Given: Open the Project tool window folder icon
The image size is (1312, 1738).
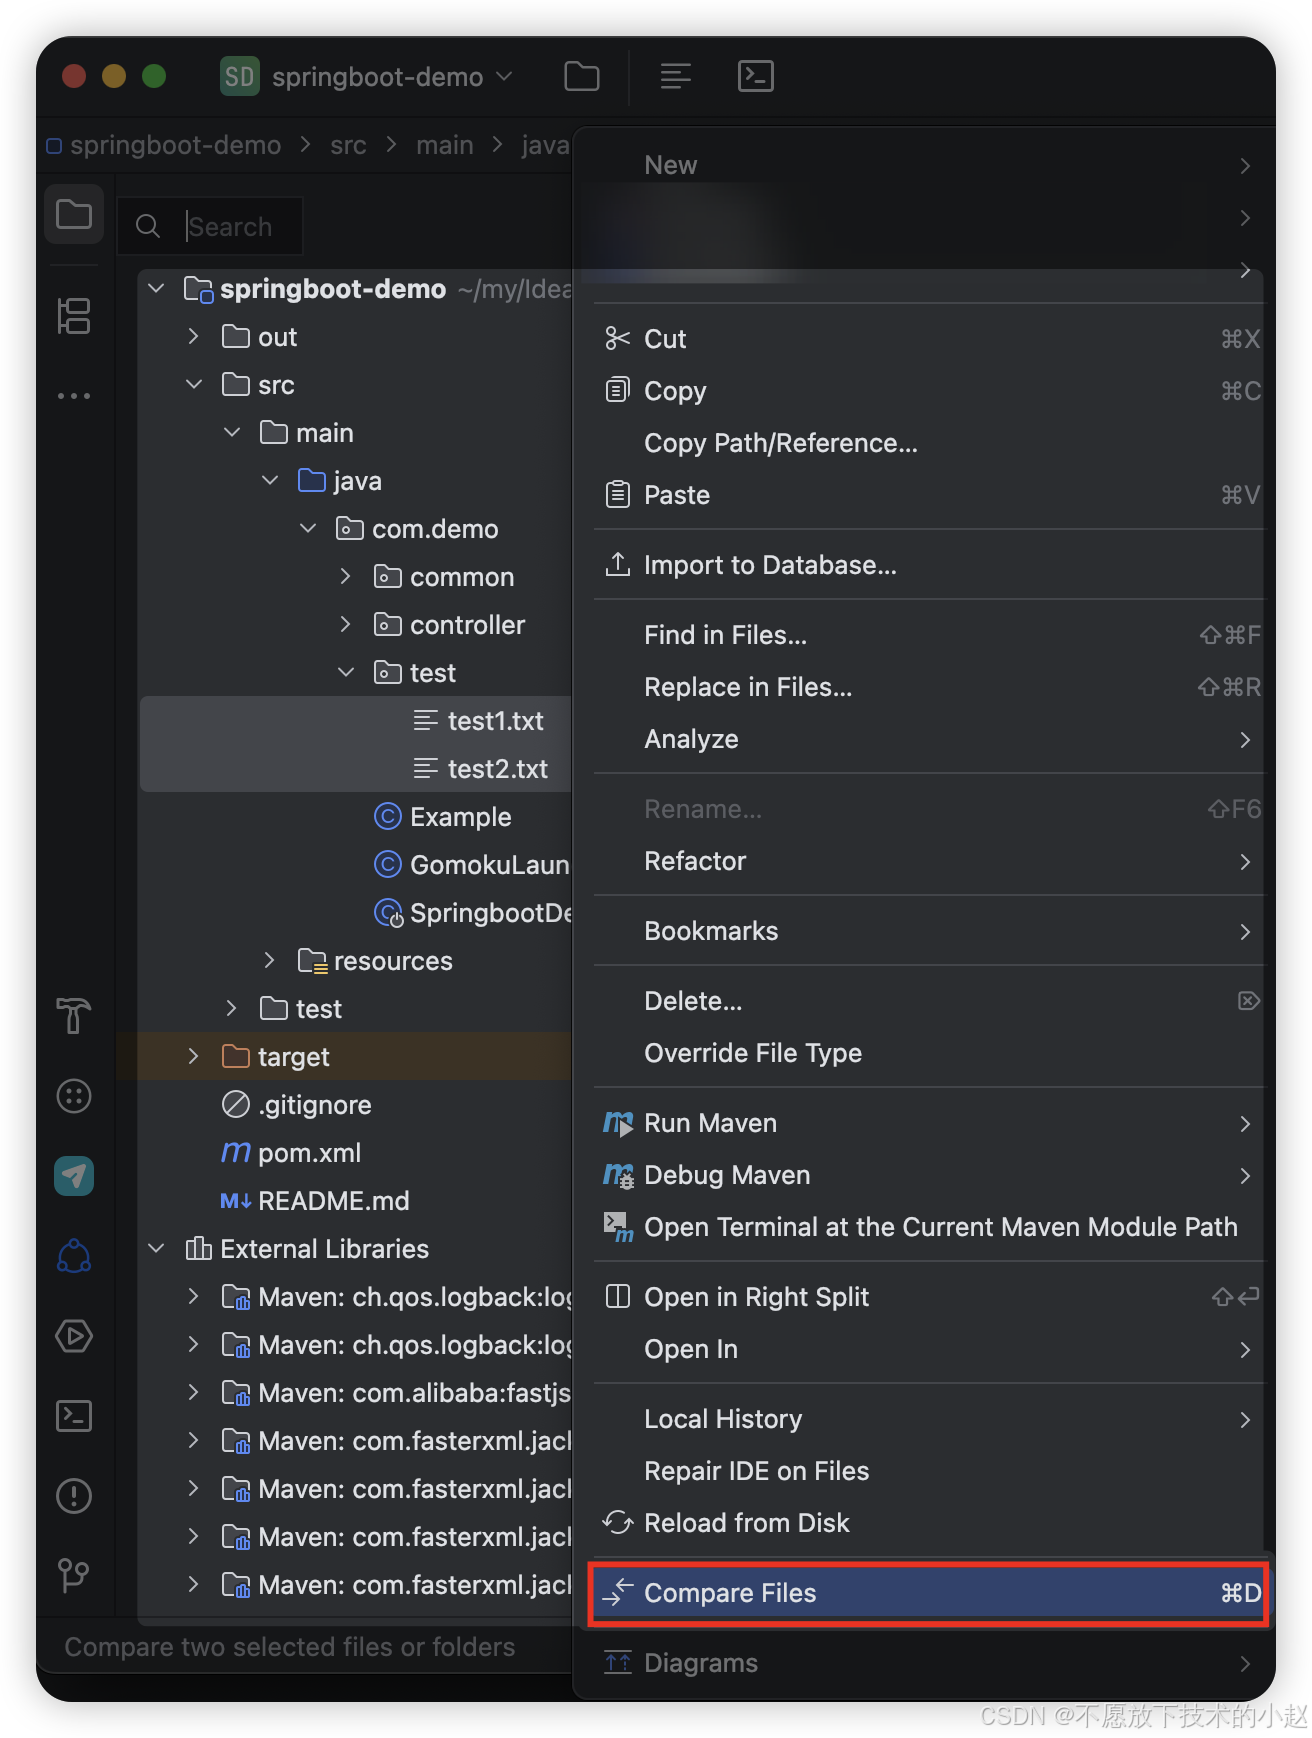Looking at the screenshot, I should point(74,214).
